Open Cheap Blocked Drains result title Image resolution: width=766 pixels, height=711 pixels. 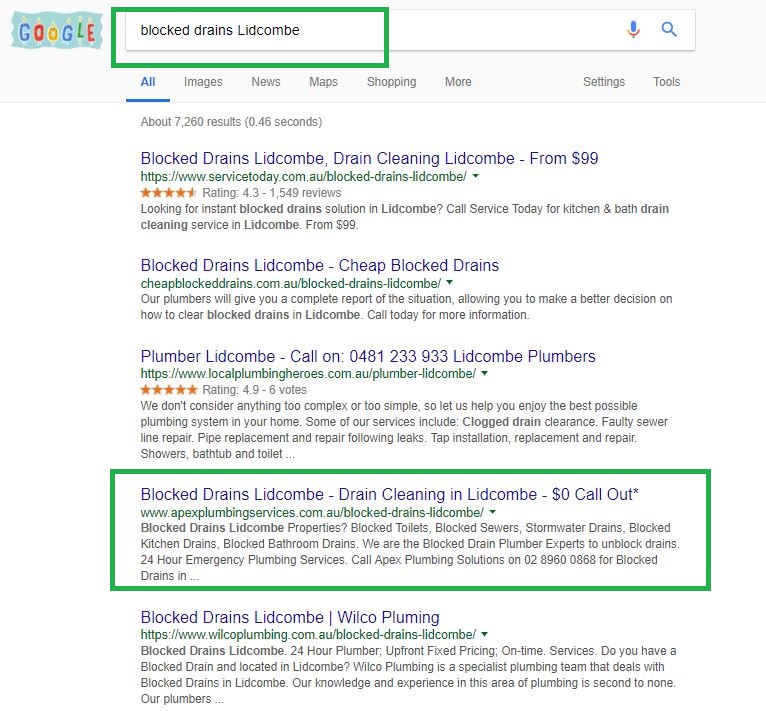tap(320, 265)
